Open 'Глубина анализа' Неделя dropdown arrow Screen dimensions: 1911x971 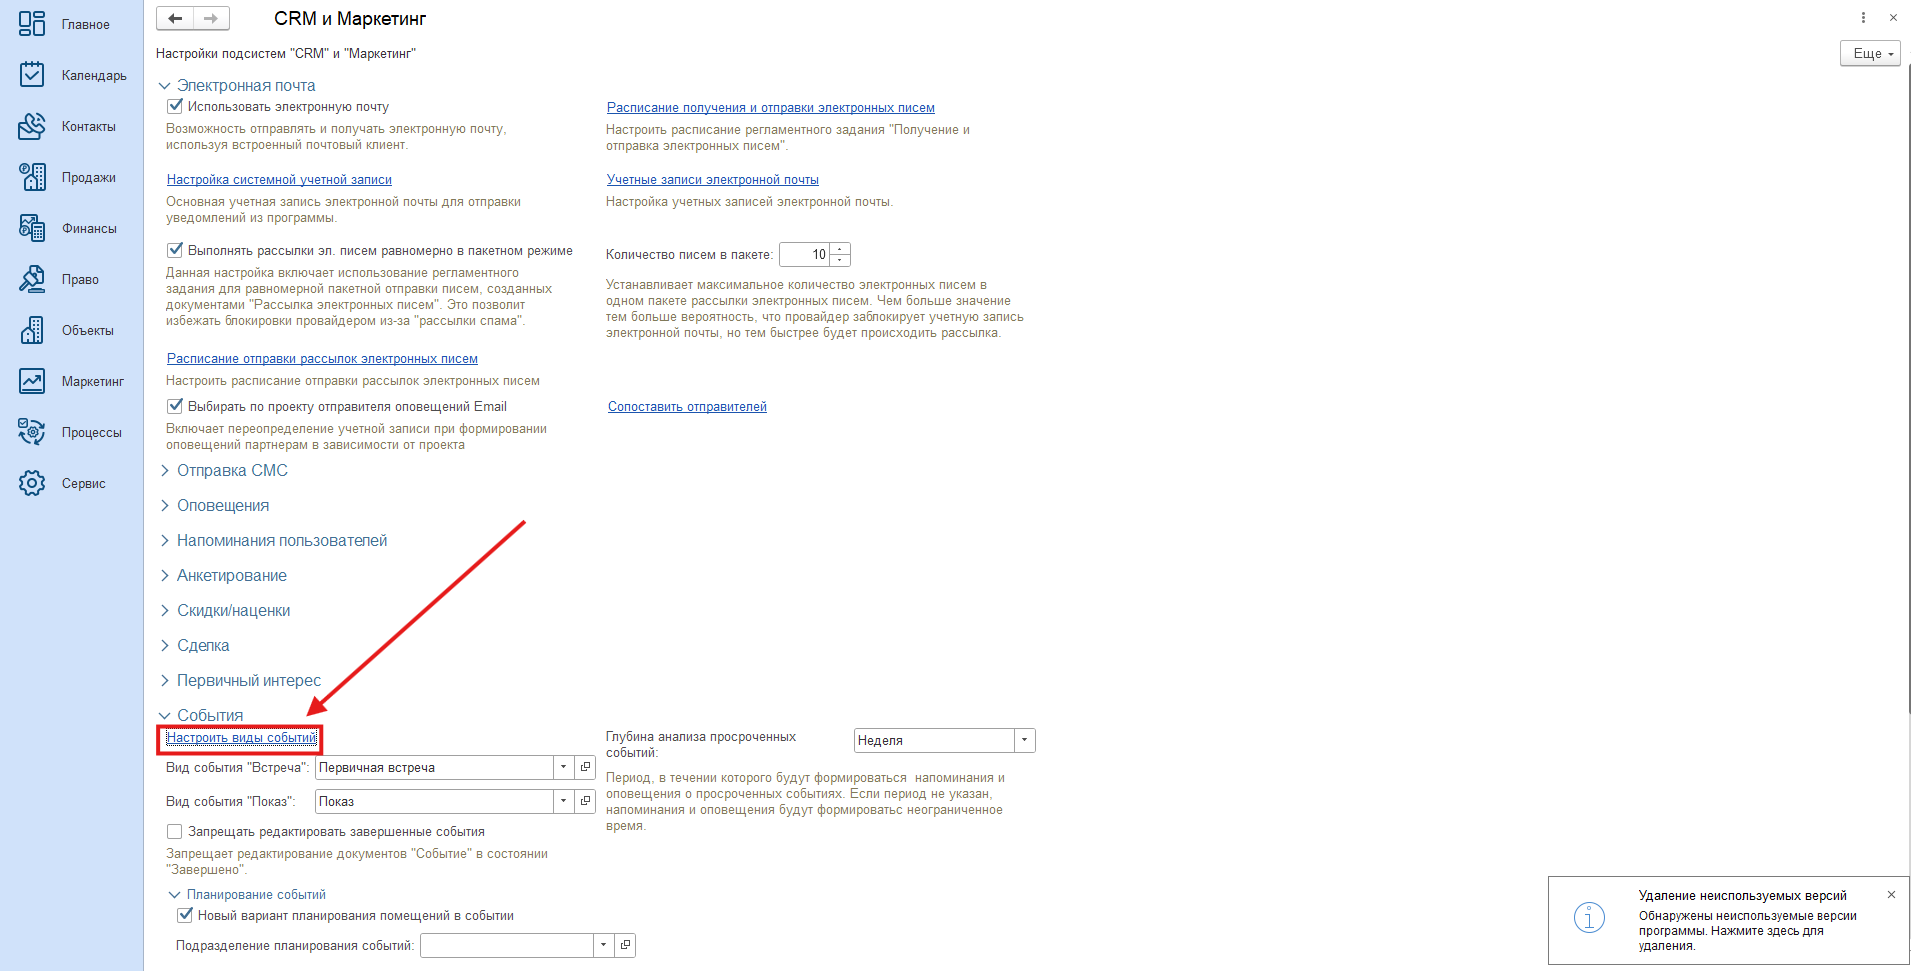[1024, 740]
